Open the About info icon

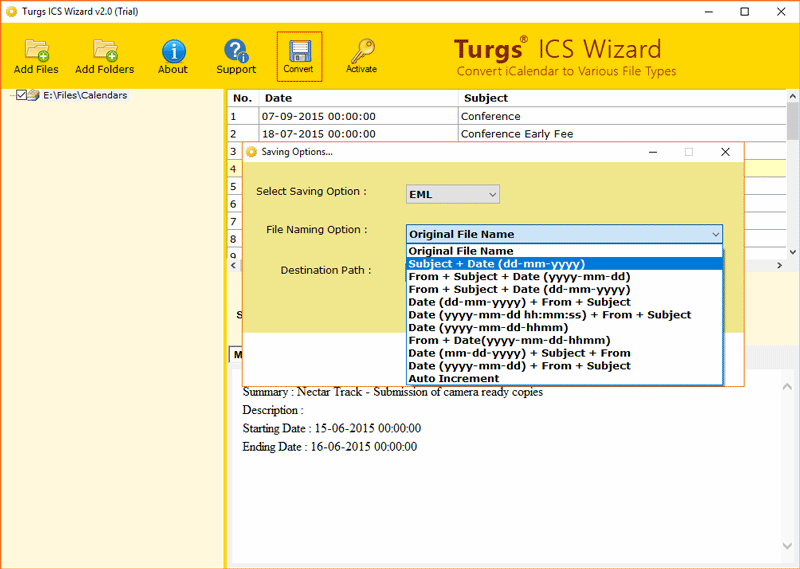173,51
